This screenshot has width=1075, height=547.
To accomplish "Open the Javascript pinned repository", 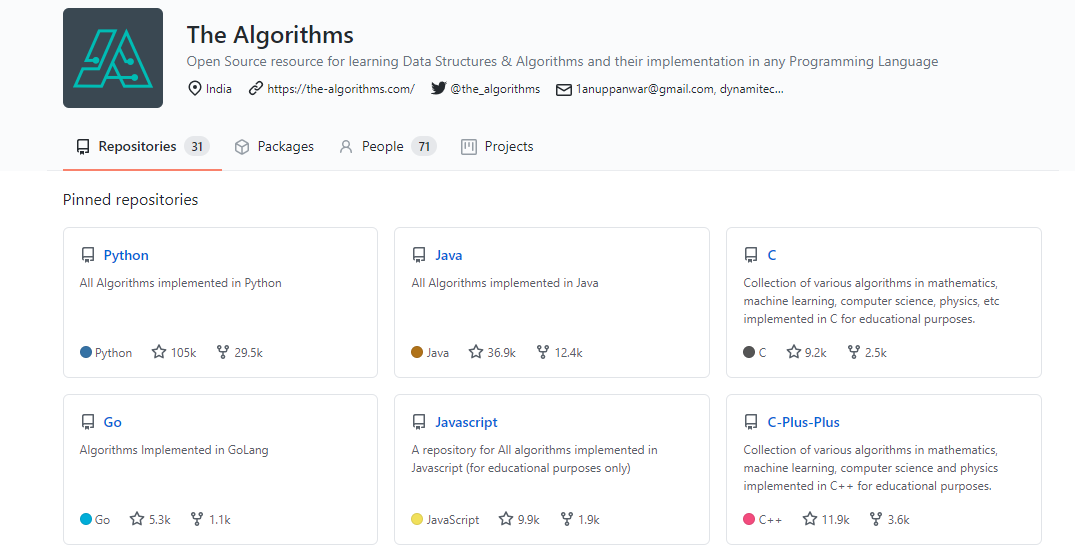I will 466,422.
